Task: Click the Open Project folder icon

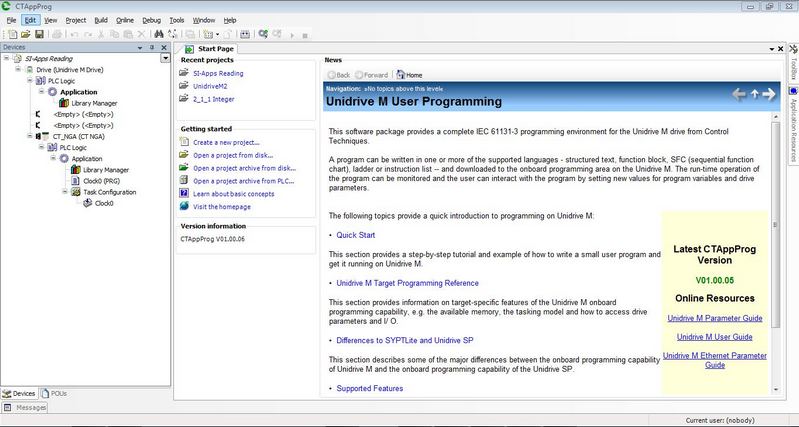Action: point(25,34)
